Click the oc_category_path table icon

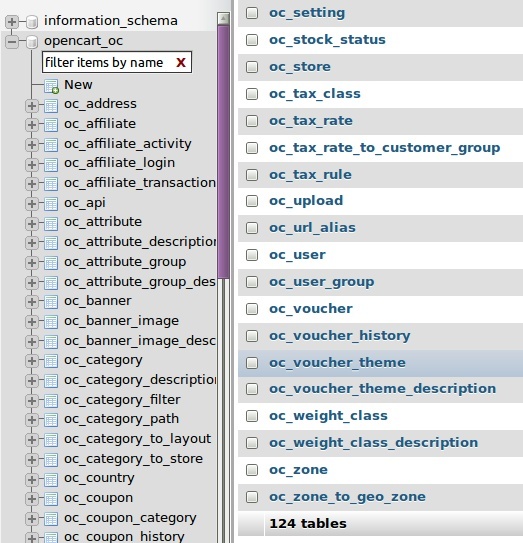pos(51,420)
